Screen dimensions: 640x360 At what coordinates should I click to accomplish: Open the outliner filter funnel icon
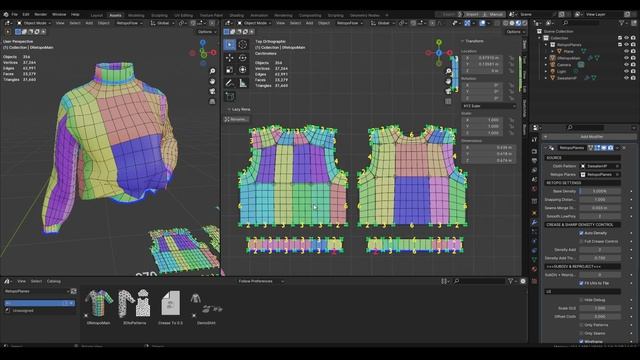tap(622, 23)
